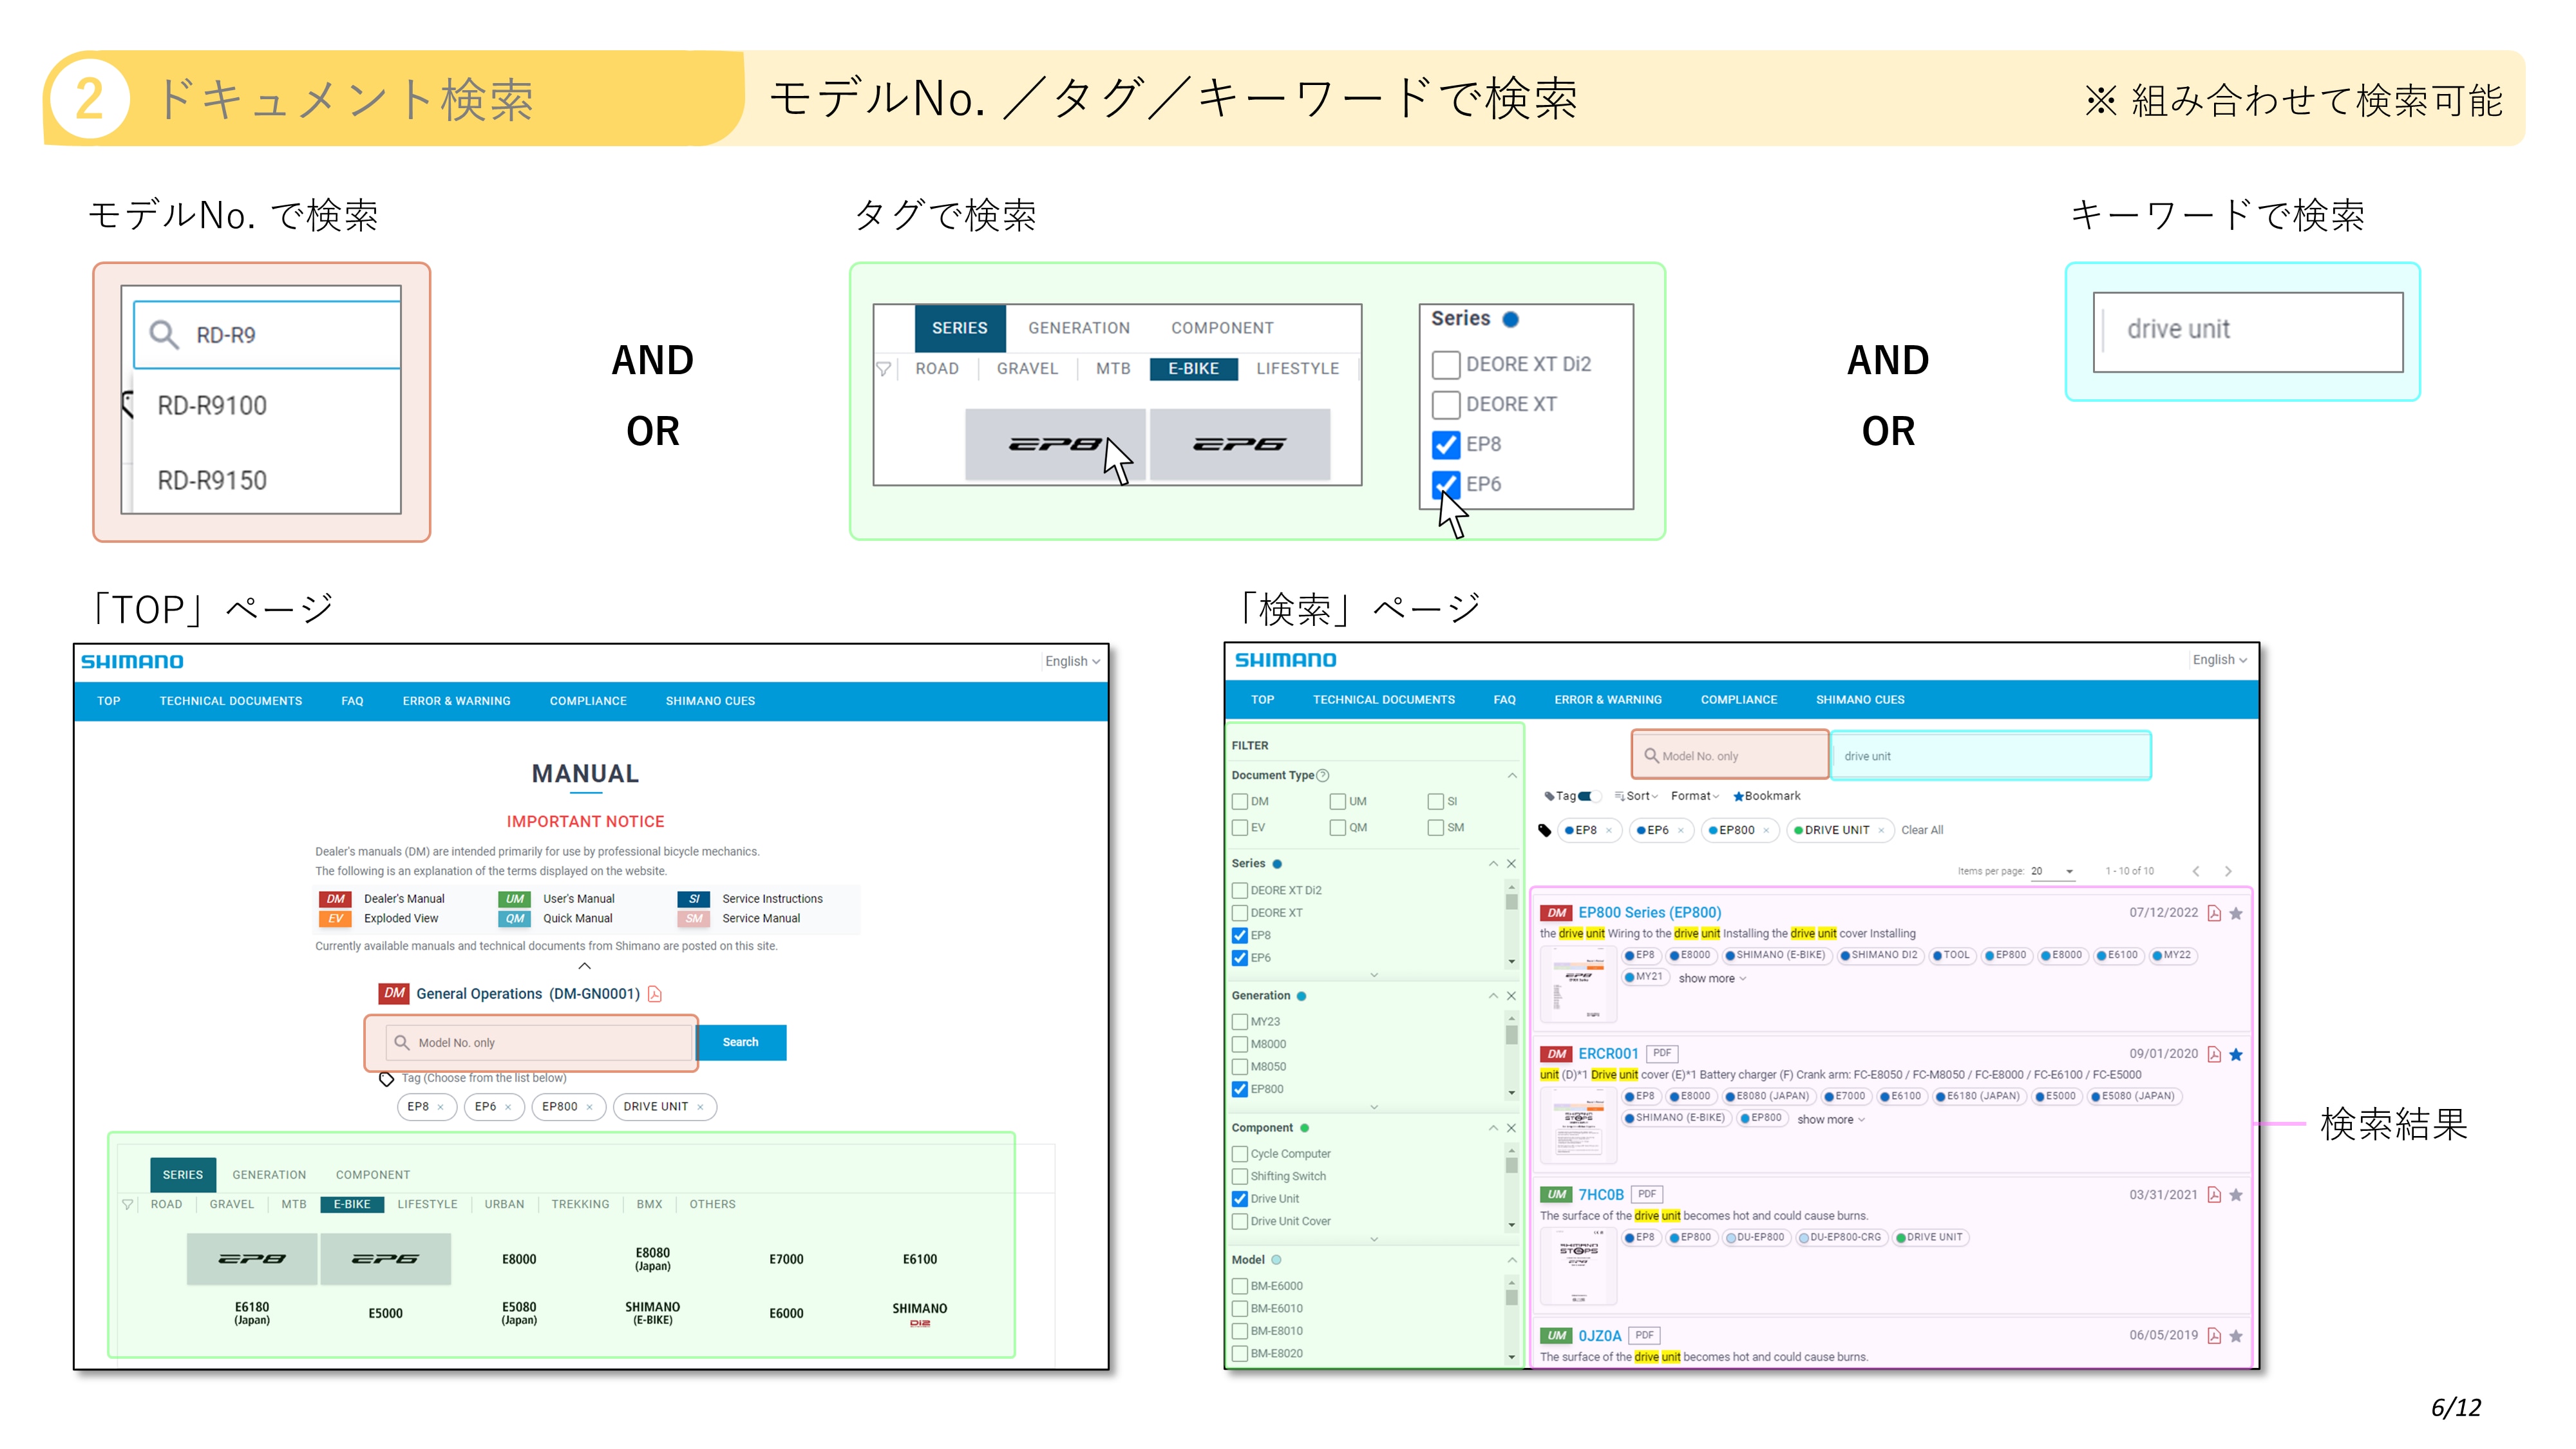Screen dimensions: 2576x1449
Task: Open items per page dropdown
Action: tap(2053, 871)
